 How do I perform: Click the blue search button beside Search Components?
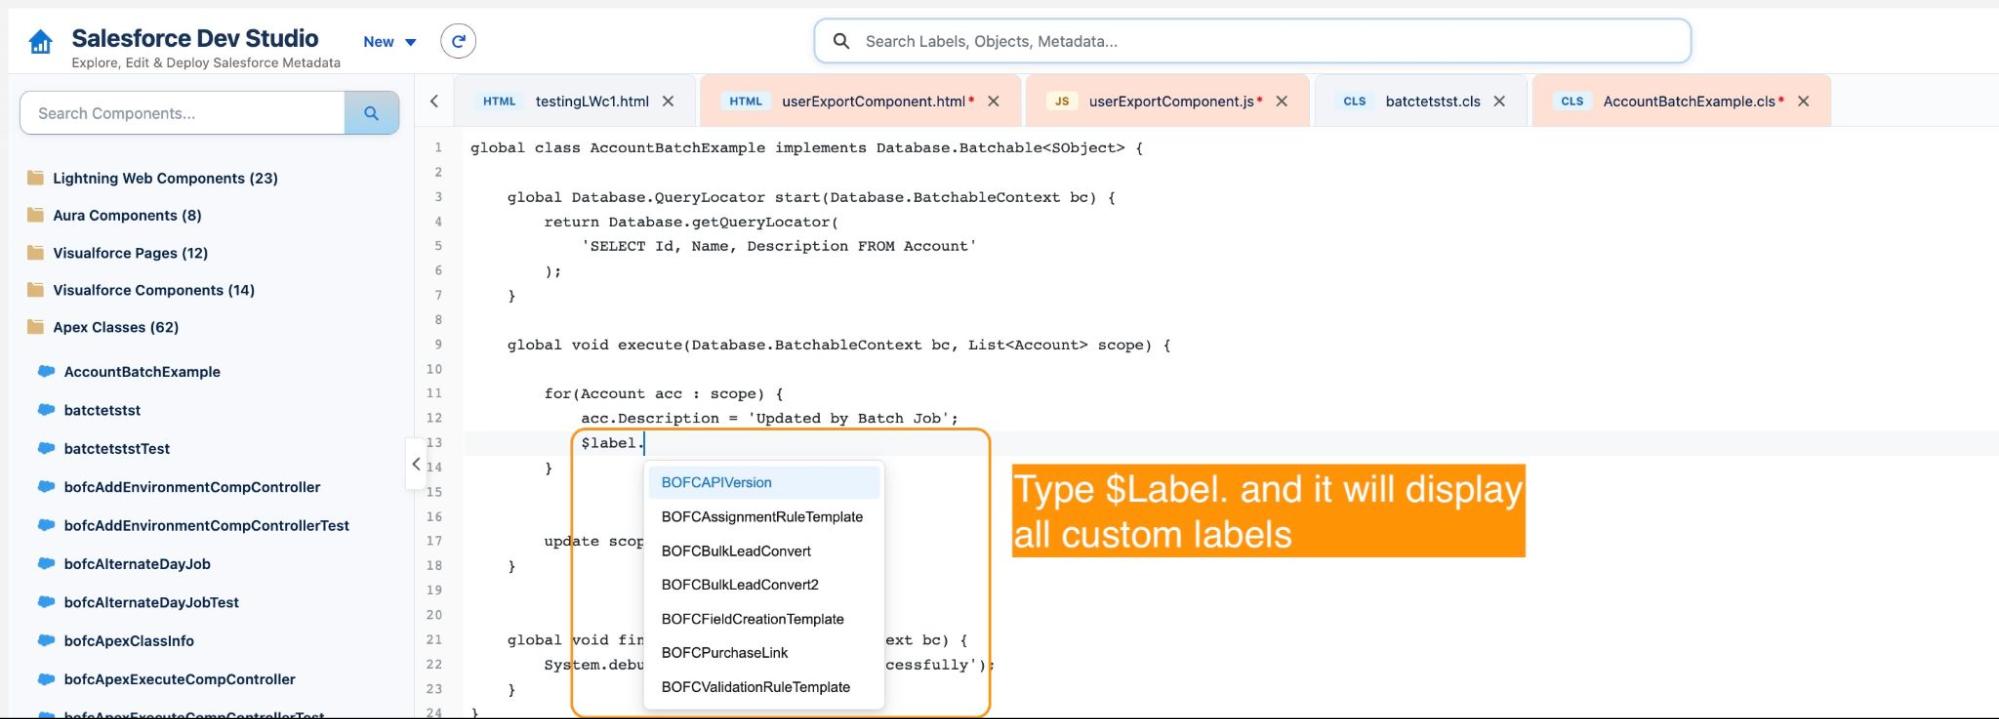371,113
